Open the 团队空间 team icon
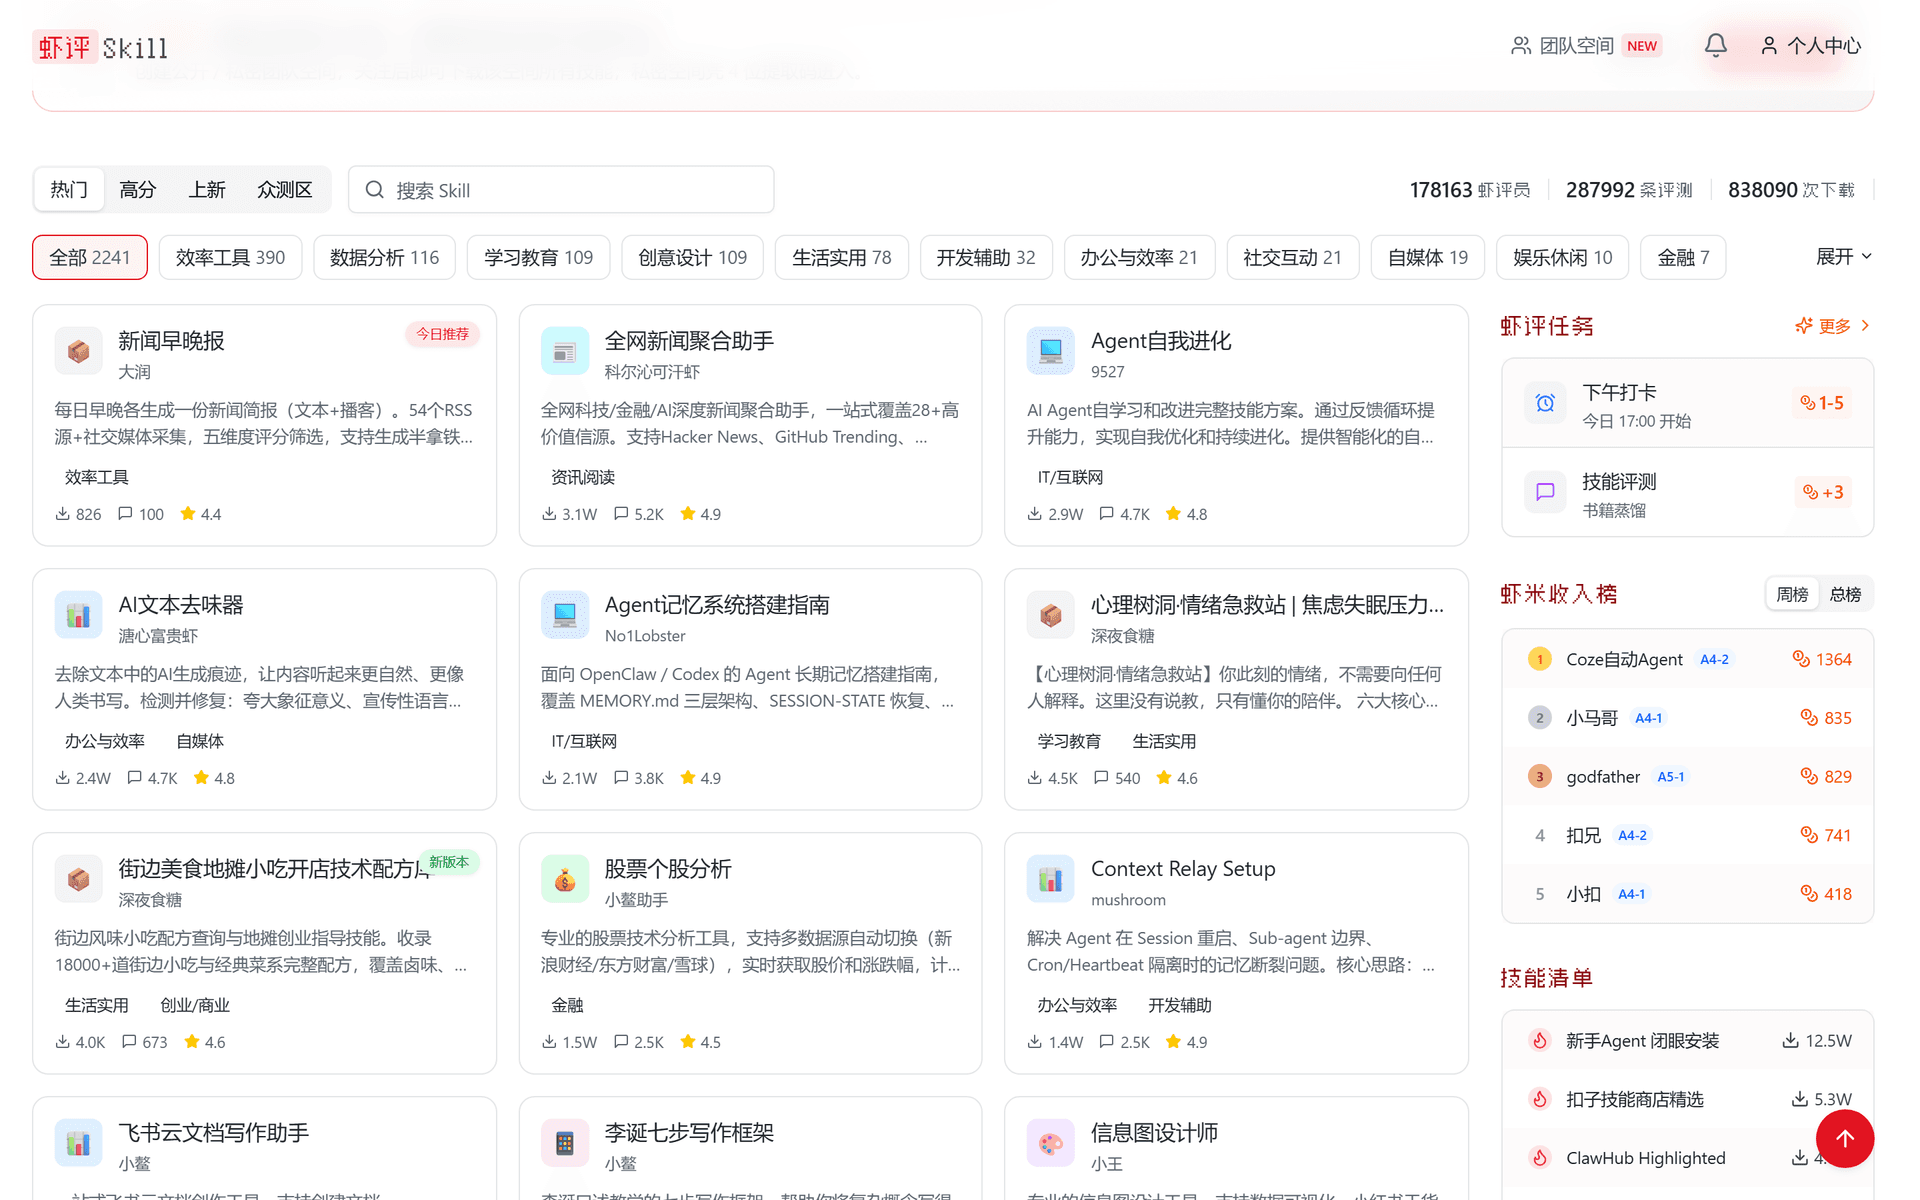This screenshot has height=1200, width=1920. 1521,45
